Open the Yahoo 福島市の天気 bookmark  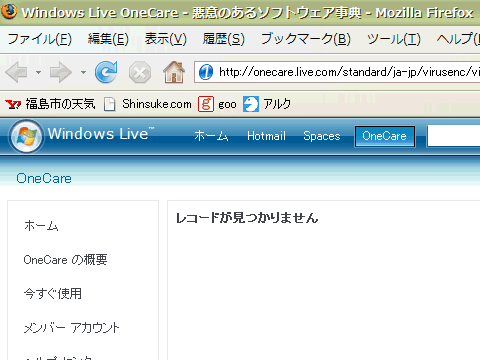pyautogui.click(x=50, y=104)
